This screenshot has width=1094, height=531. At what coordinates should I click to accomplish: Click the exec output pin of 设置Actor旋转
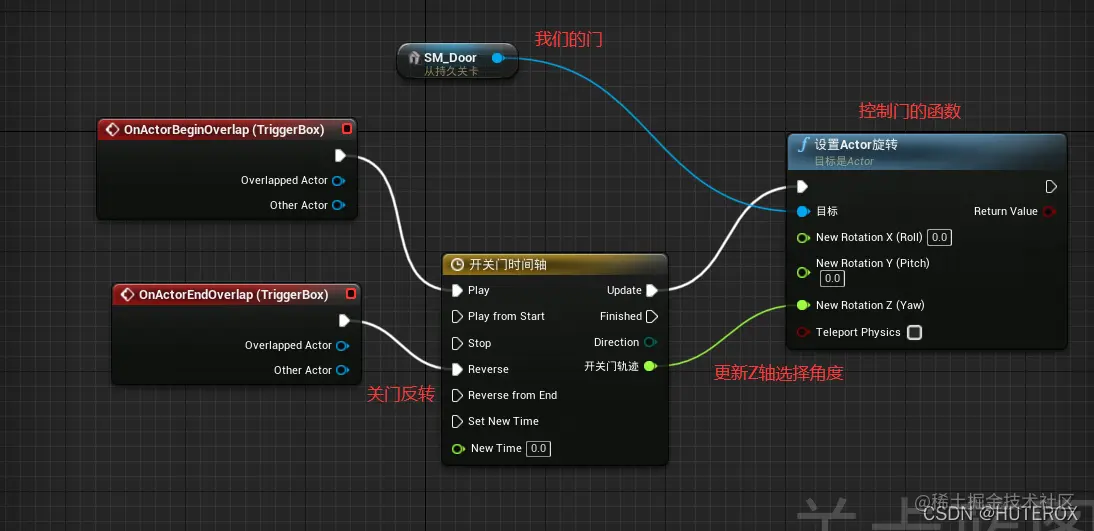tap(1051, 186)
